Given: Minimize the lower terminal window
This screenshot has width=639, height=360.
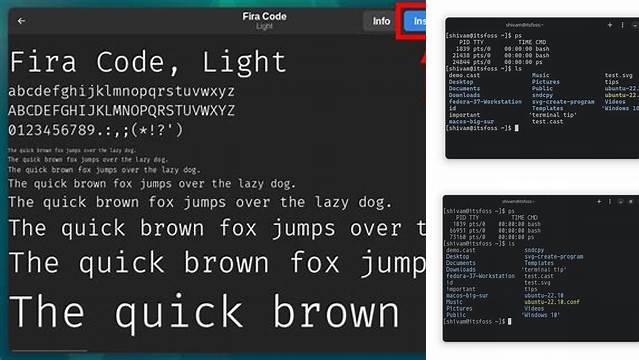Looking at the screenshot, I should click(620, 201).
